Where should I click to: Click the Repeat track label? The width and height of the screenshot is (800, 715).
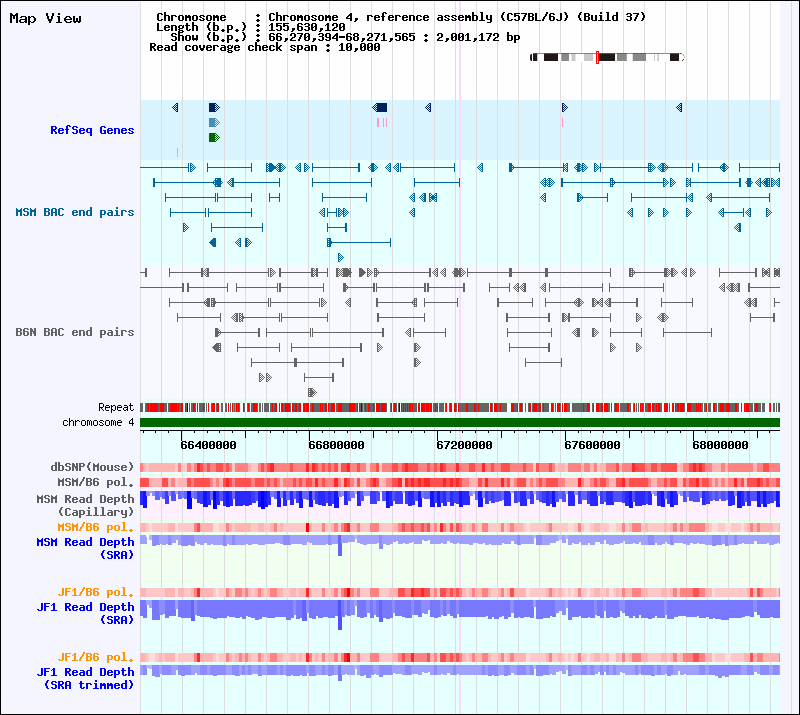coord(116,407)
